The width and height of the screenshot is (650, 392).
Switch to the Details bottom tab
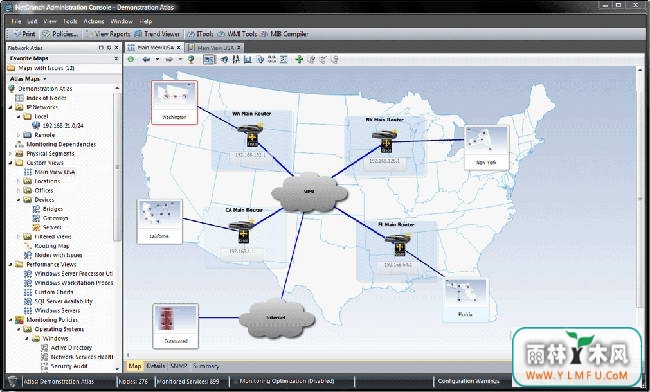point(155,366)
